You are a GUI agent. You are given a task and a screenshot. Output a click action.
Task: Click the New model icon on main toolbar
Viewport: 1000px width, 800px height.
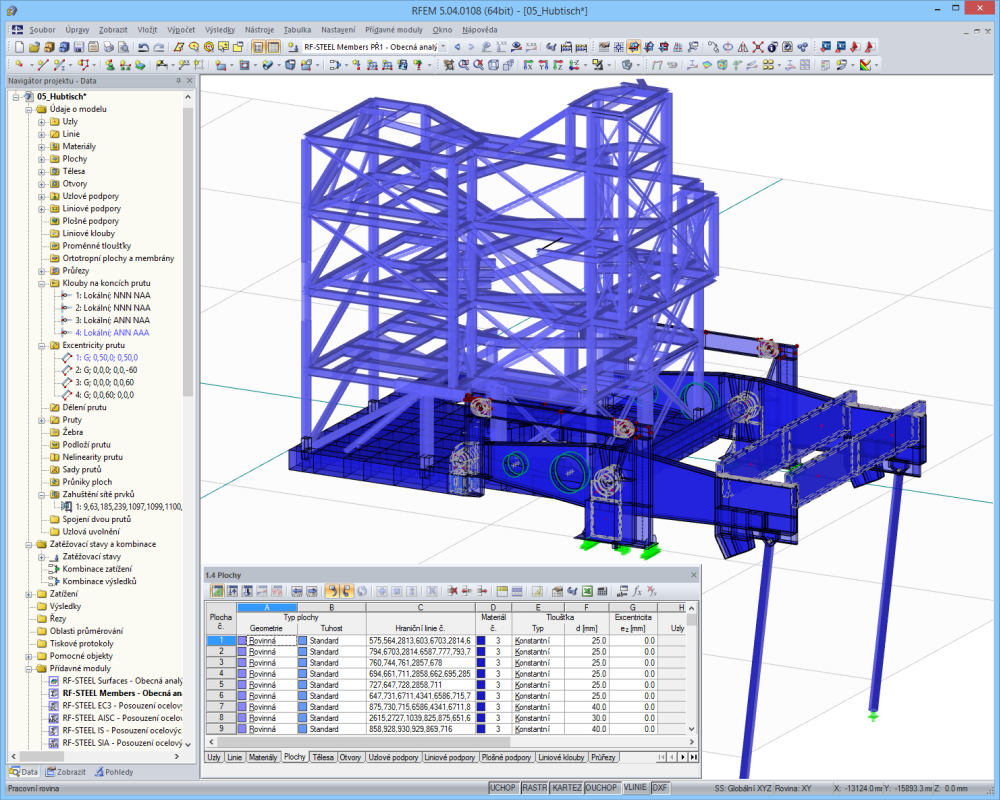click(x=18, y=47)
